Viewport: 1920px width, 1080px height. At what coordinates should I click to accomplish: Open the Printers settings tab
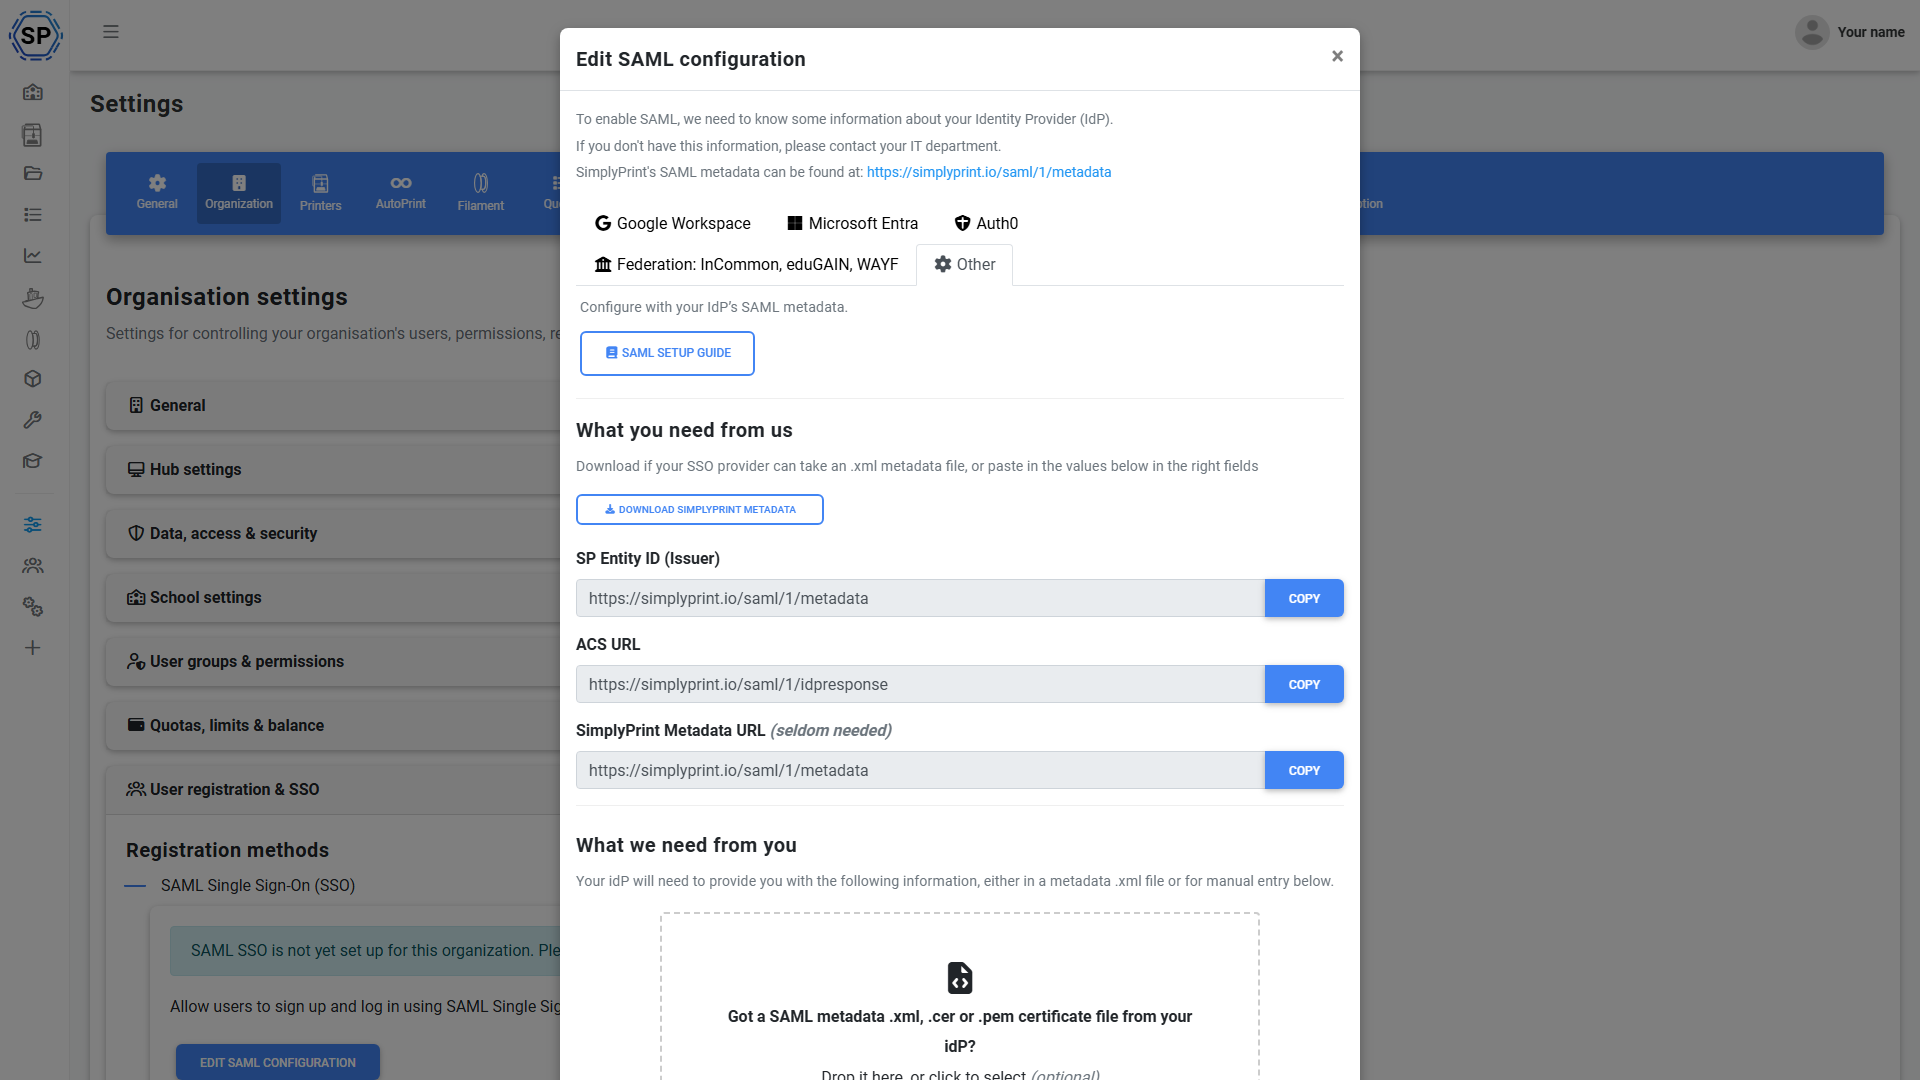pos(321,193)
